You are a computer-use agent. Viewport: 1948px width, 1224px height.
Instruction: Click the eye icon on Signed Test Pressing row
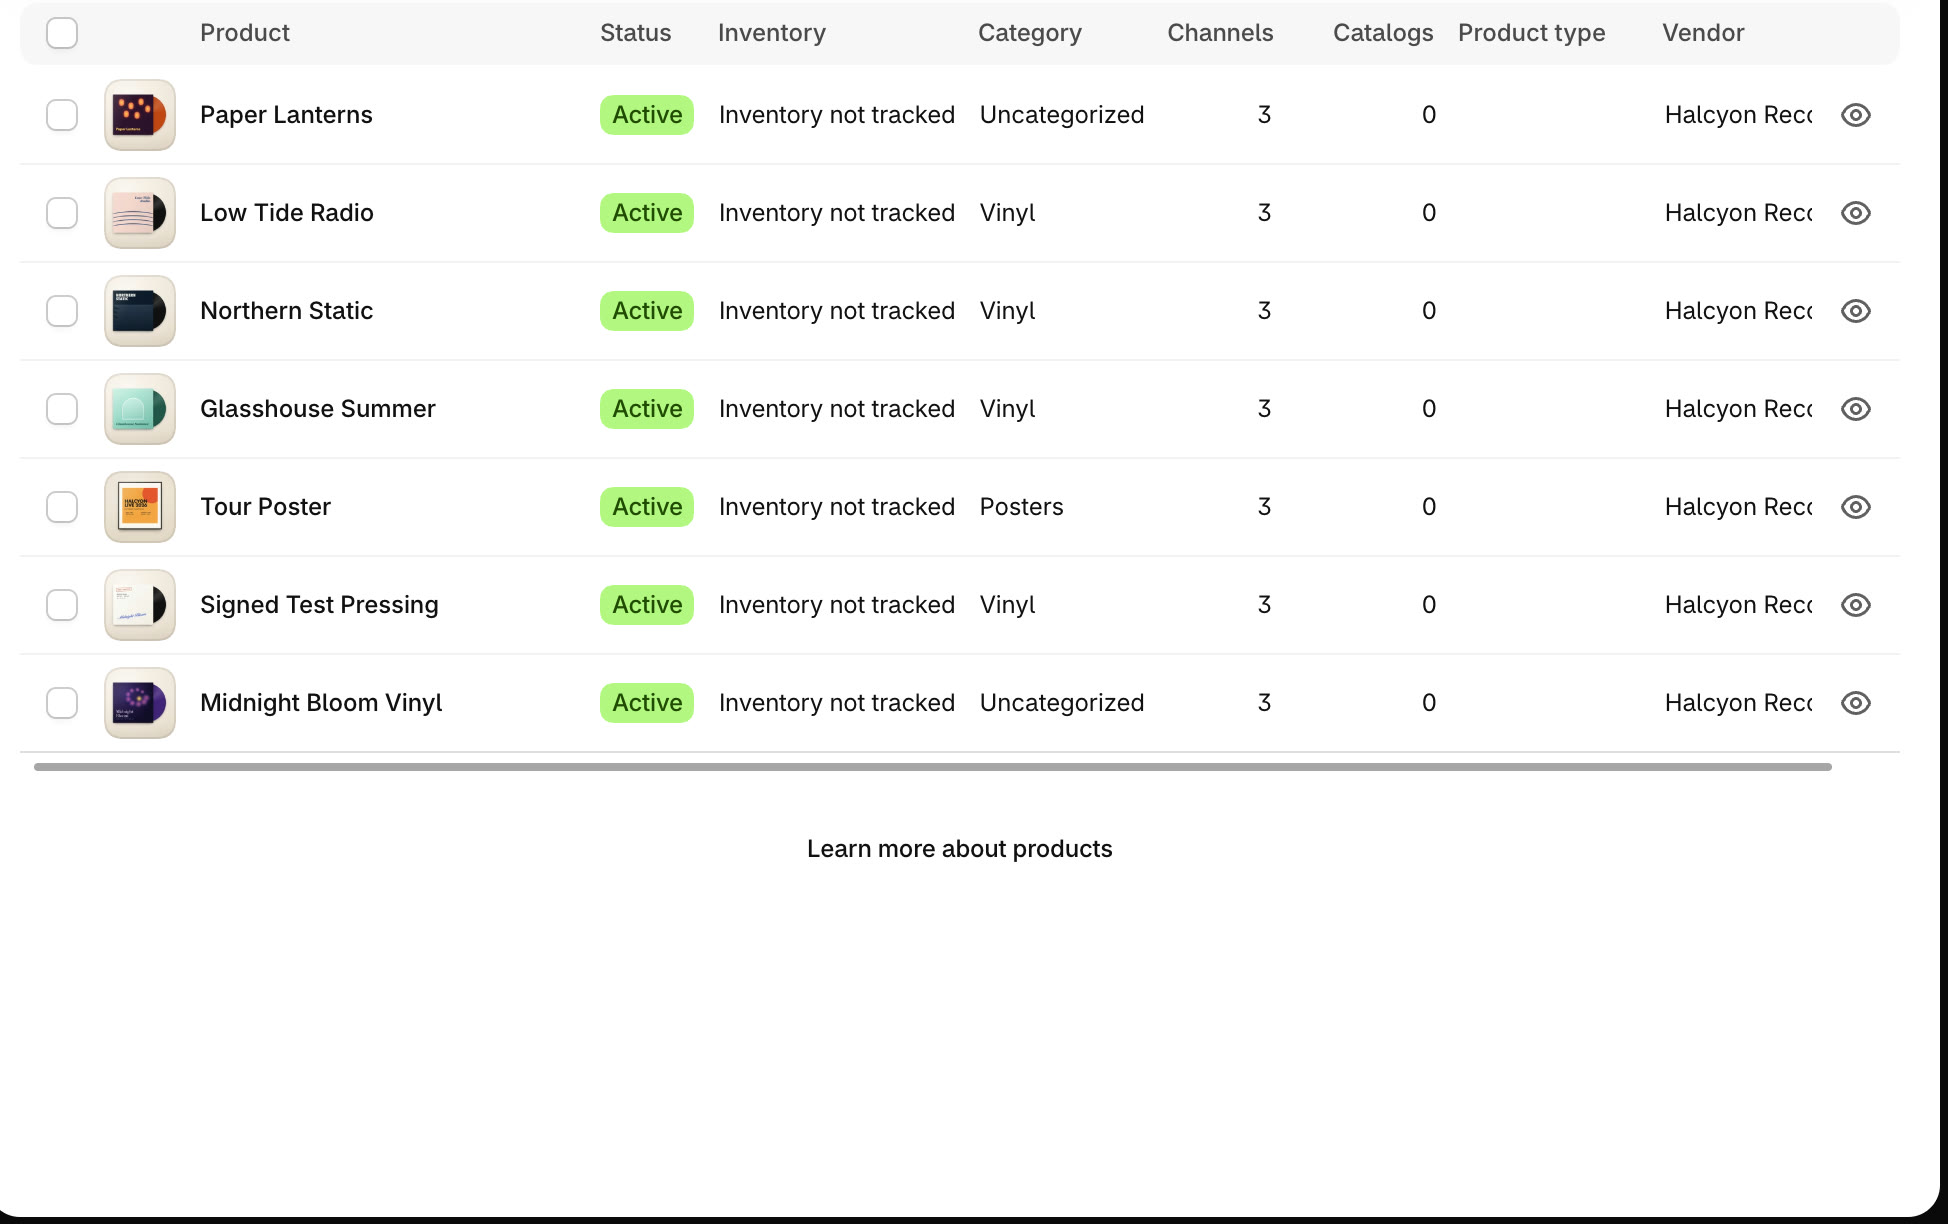click(1855, 605)
